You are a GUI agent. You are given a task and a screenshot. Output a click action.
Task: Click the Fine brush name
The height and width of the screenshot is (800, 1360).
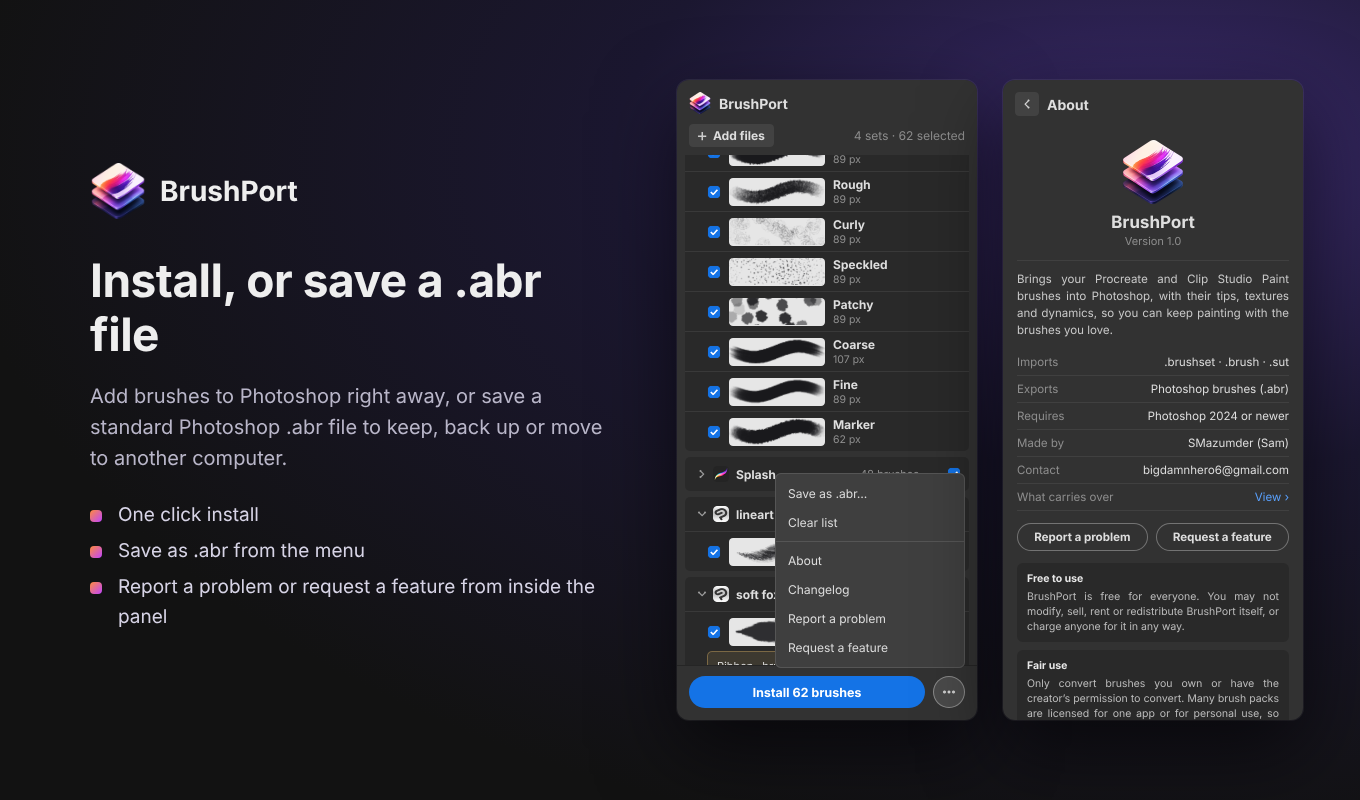pos(845,385)
